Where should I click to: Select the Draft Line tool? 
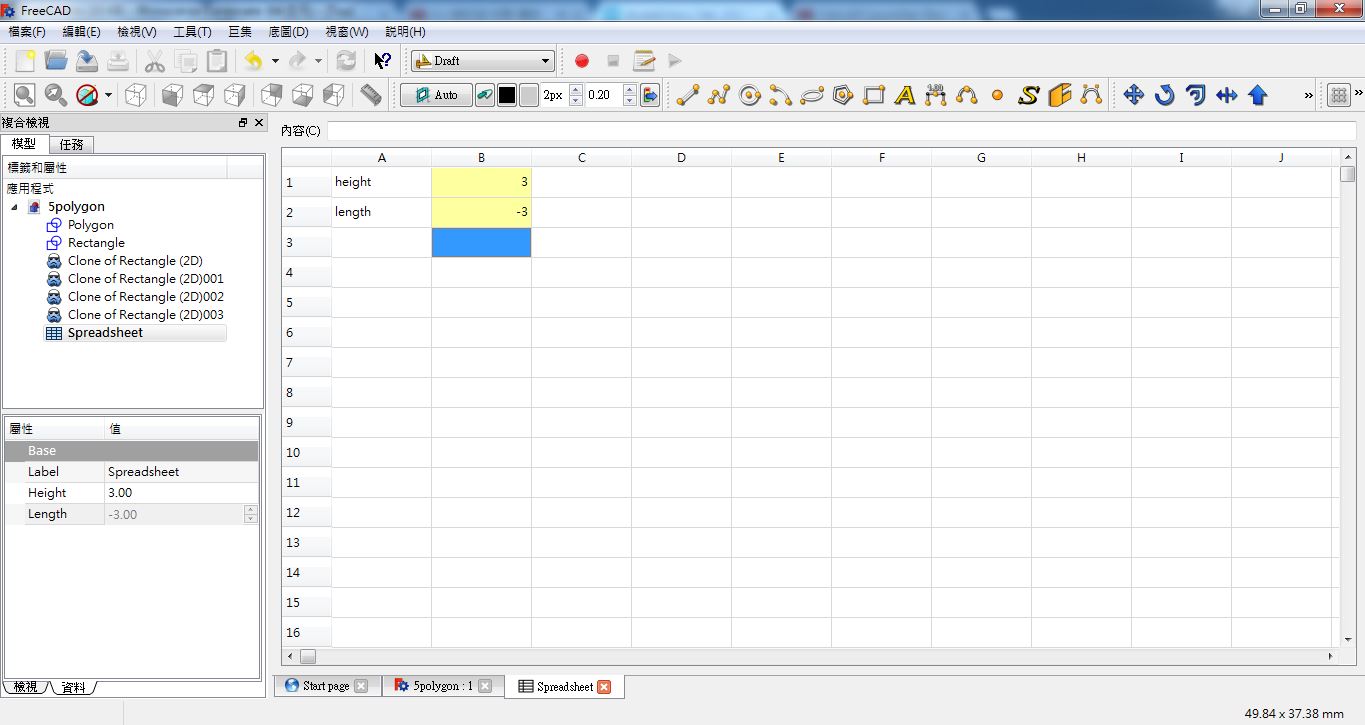(x=686, y=94)
